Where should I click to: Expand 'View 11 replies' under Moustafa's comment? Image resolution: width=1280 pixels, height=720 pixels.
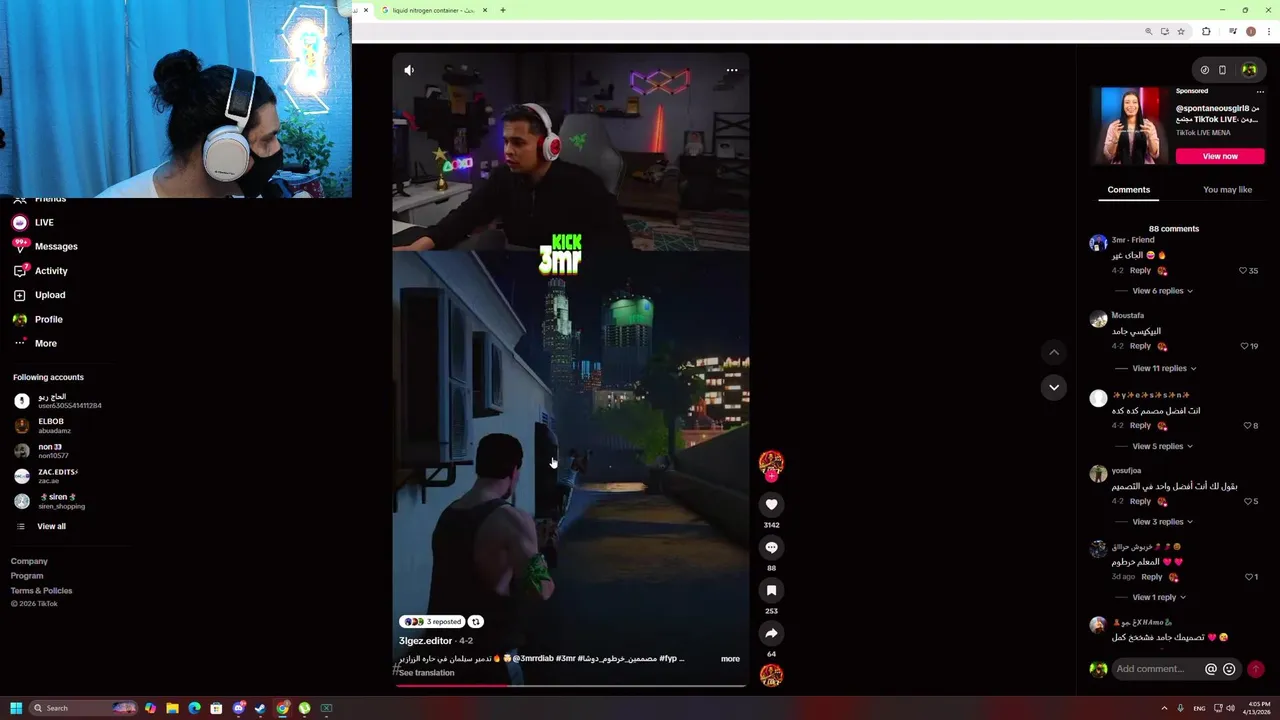pos(1164,369)
